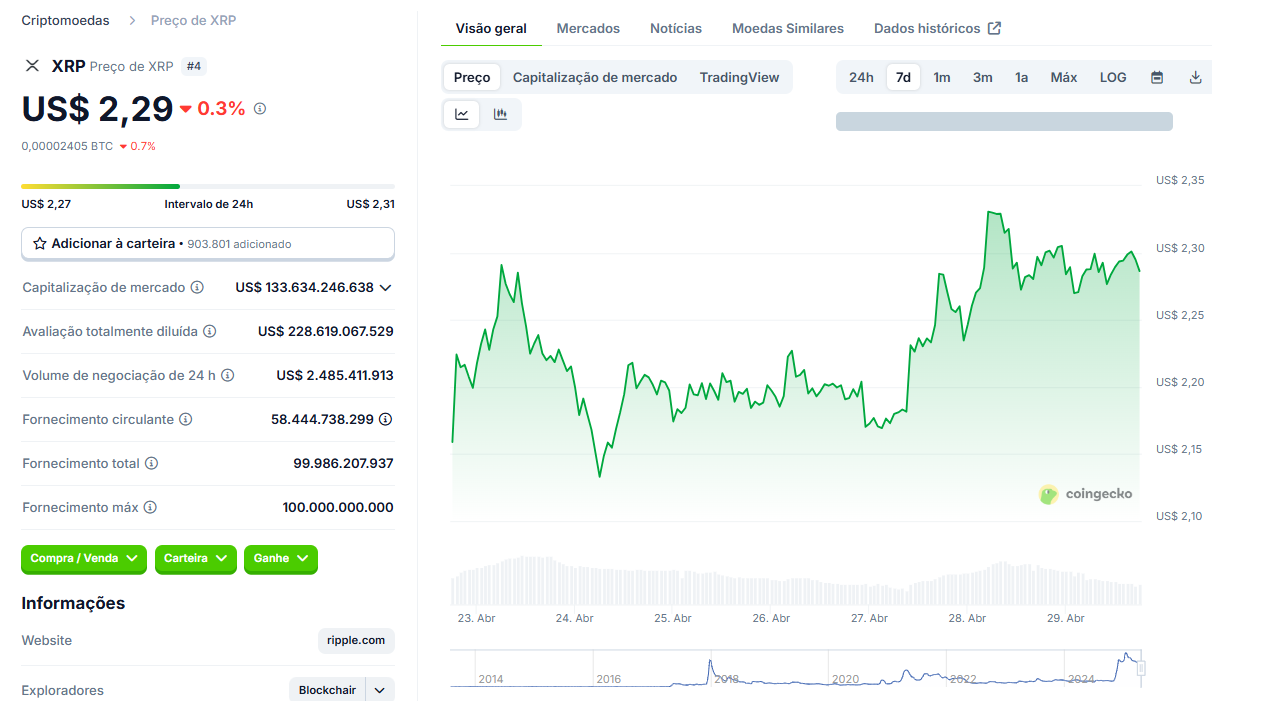Image resolution: width=1264 pixels, height=701 pixels.
Task: Open the calendar date range picker
Action: coord(1157,77)
